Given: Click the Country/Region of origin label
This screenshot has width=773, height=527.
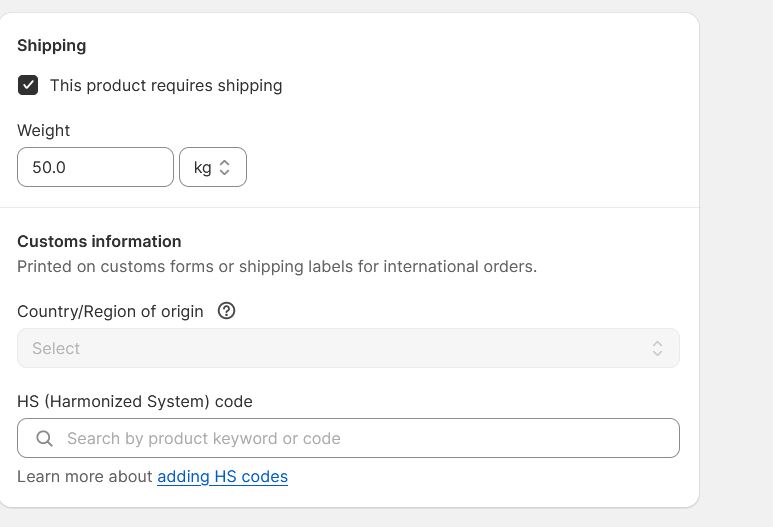Looking at the screenshot, I should click(x=110, y=312).
